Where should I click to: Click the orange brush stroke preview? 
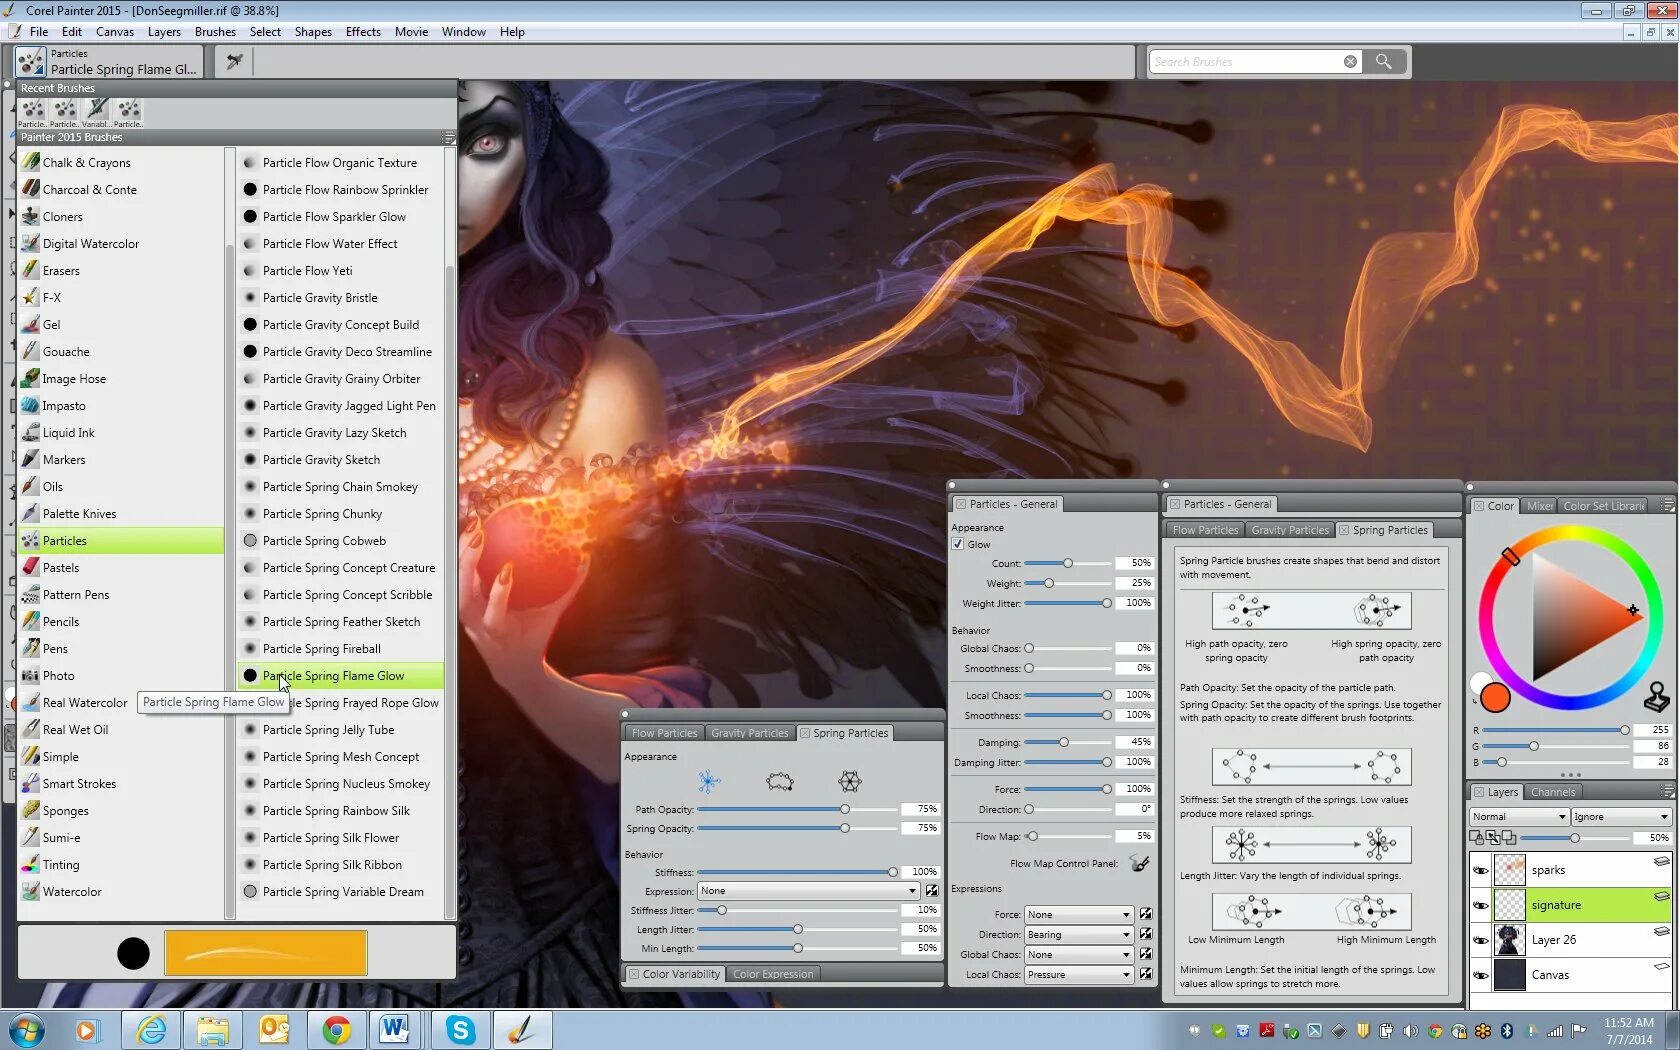(266, 953)
